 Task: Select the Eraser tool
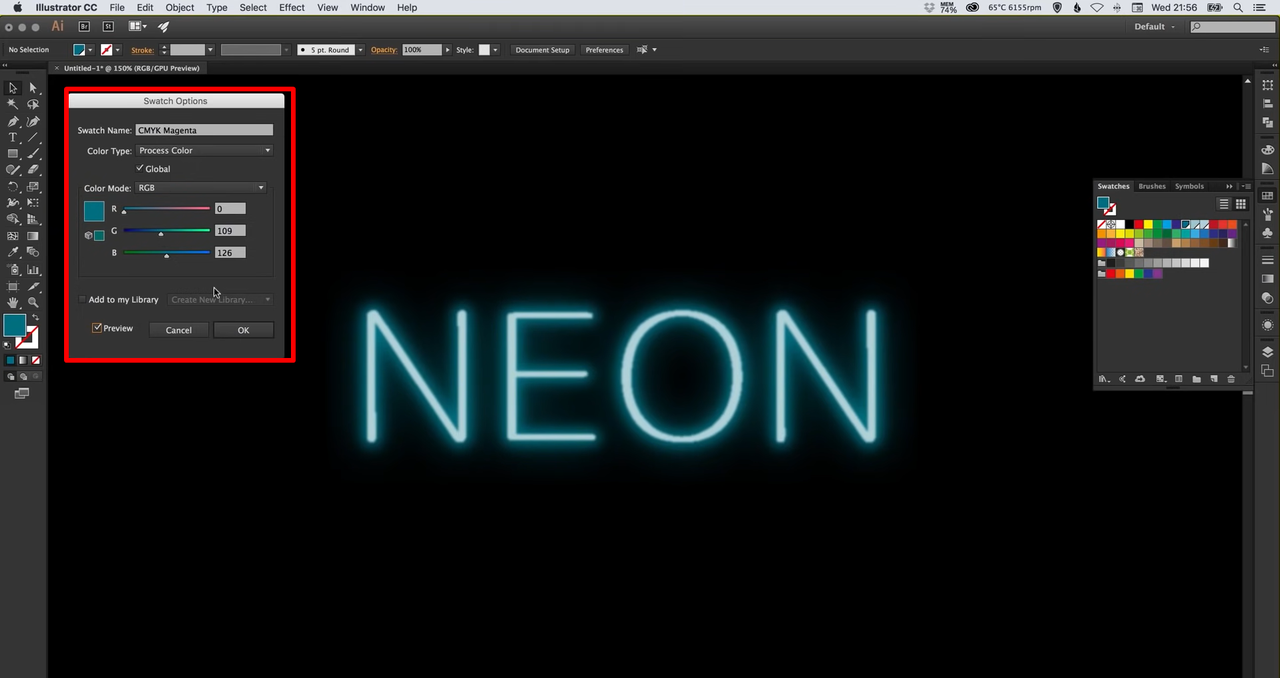coord(33,170)
